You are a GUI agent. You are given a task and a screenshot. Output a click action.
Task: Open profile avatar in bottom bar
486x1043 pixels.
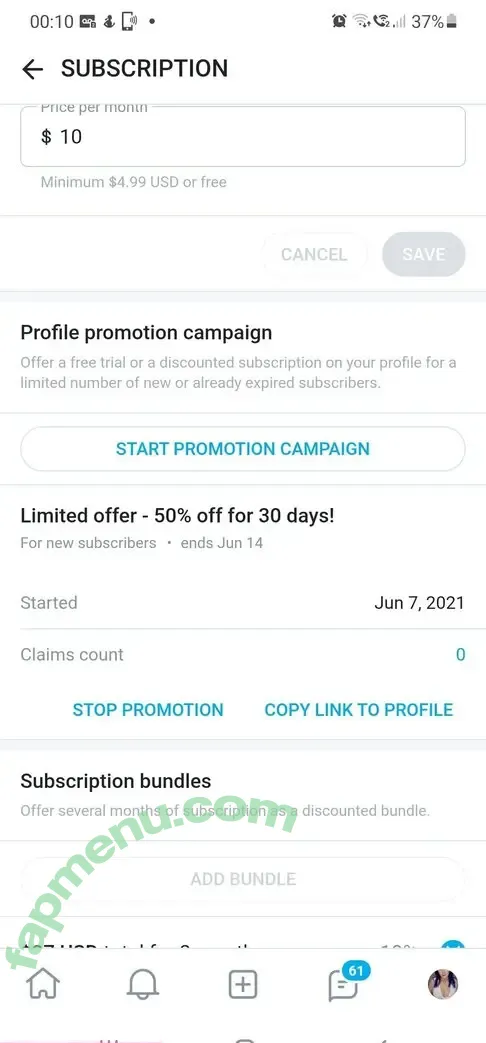(443, 984)
